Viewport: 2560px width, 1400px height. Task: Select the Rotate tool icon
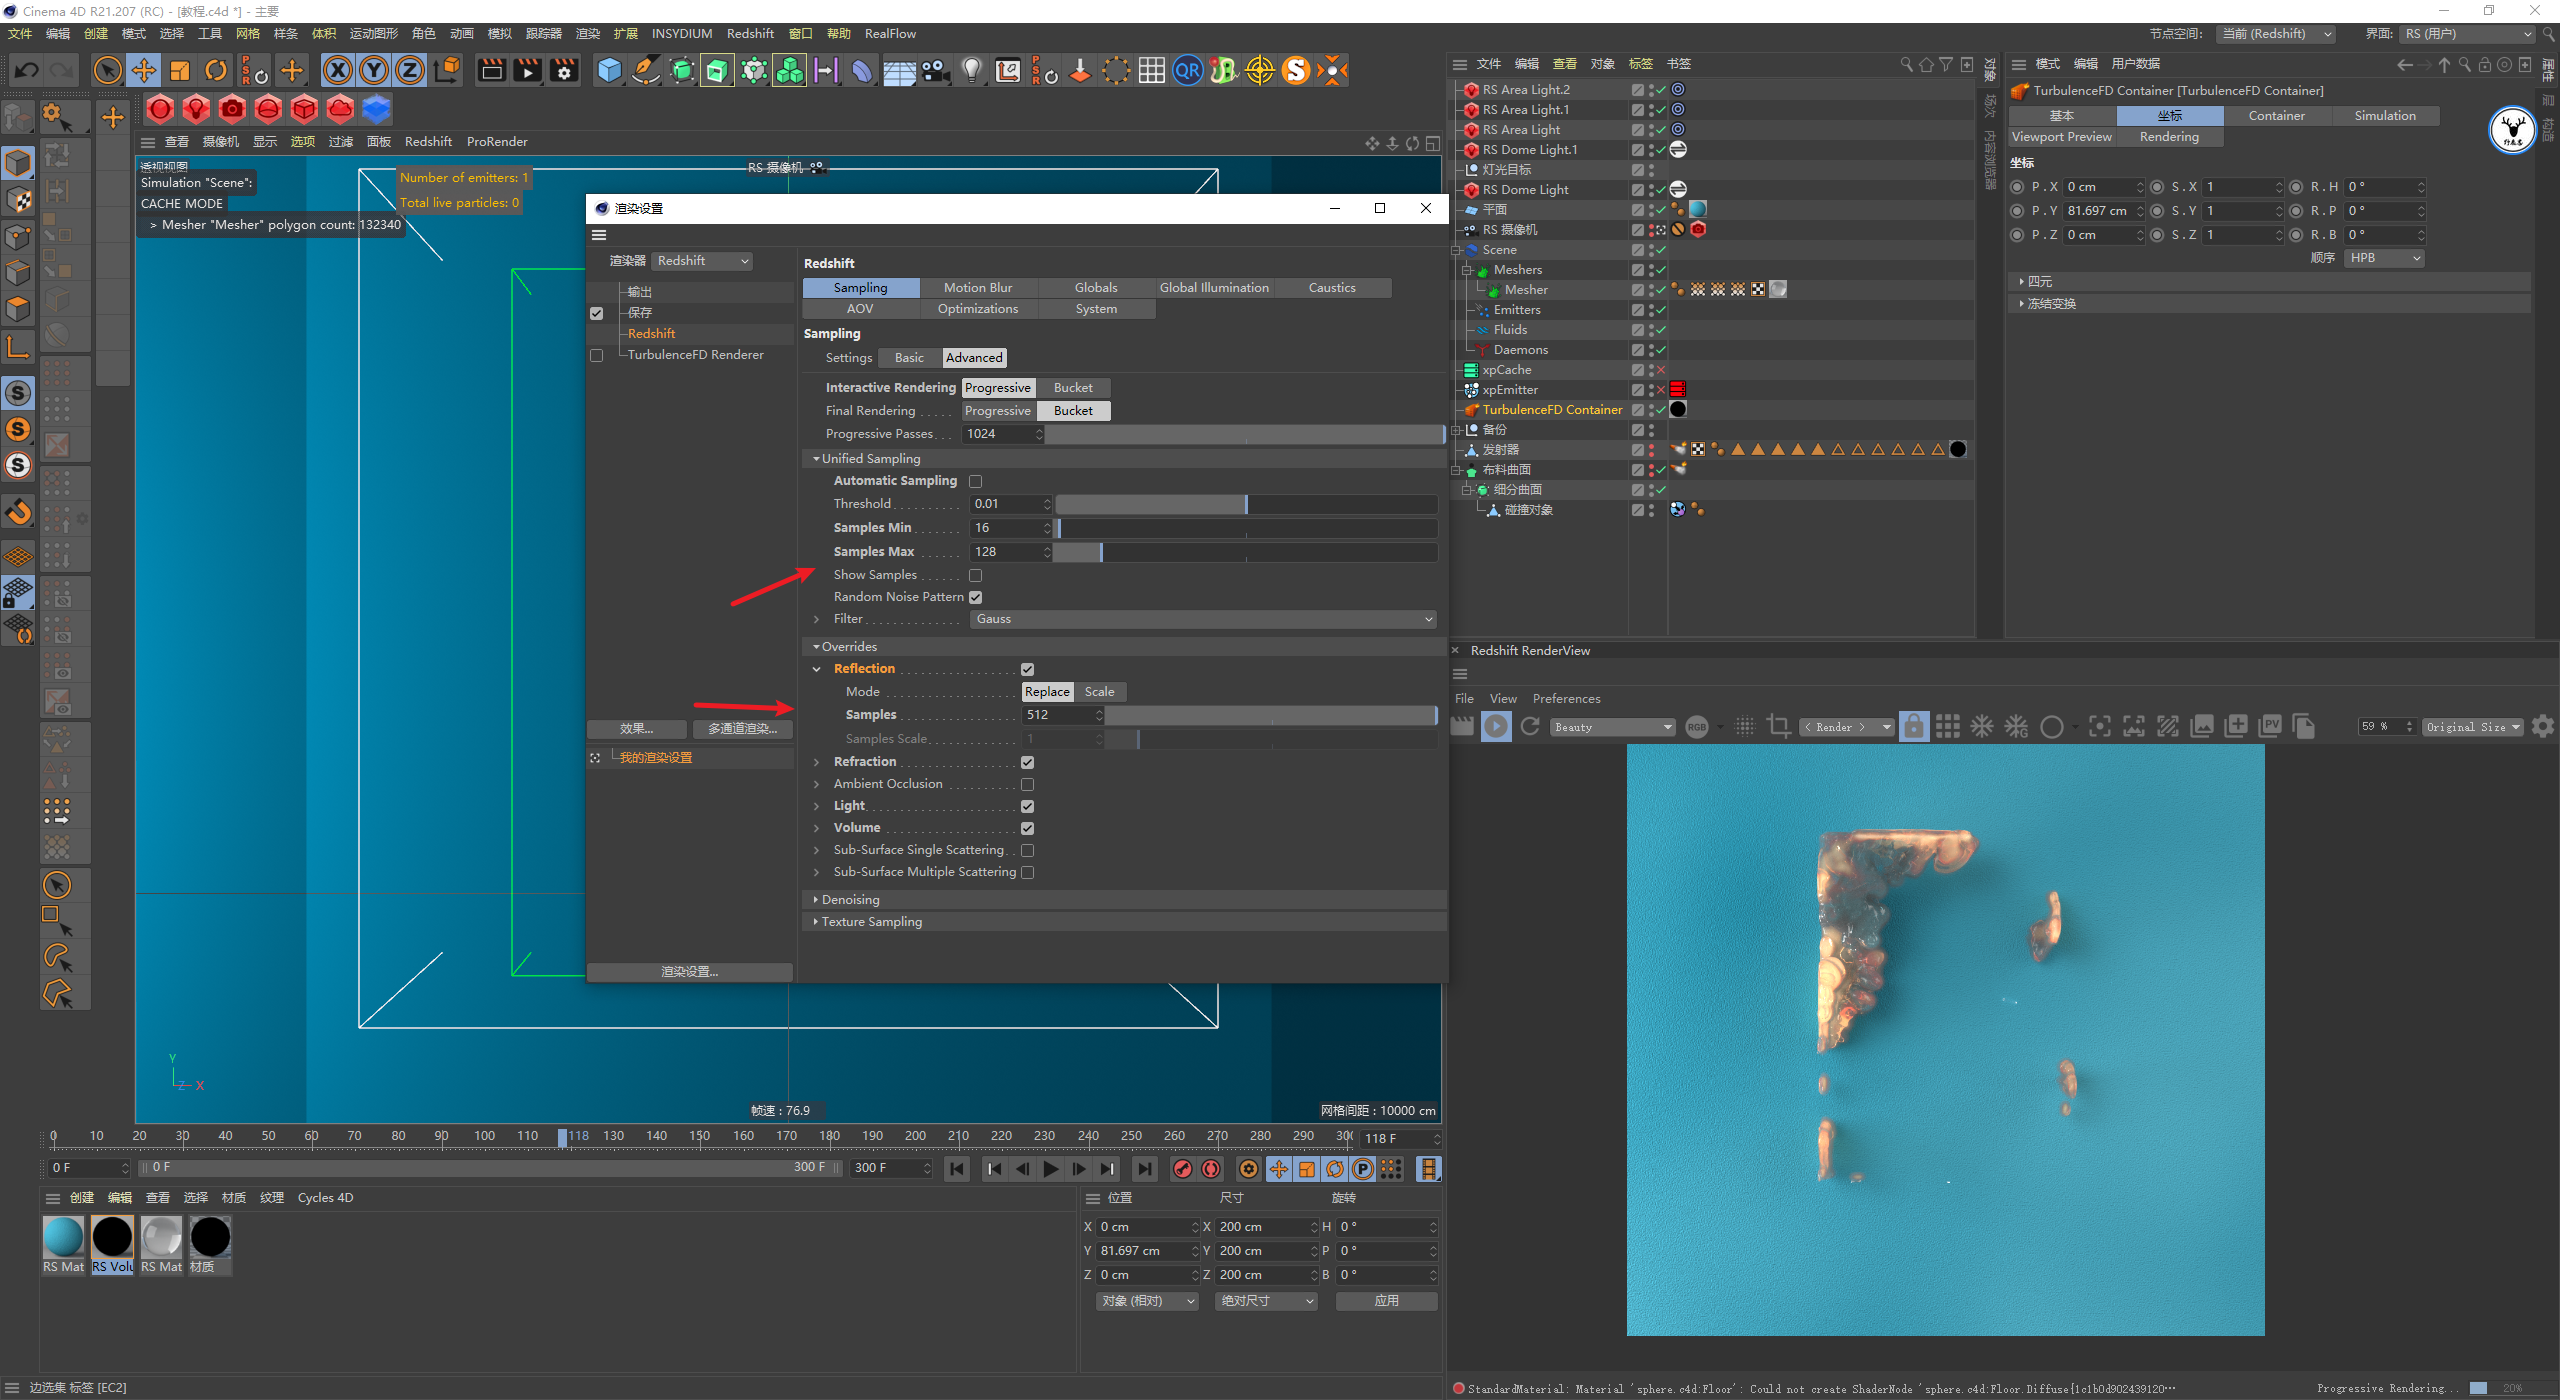point(216,71)
